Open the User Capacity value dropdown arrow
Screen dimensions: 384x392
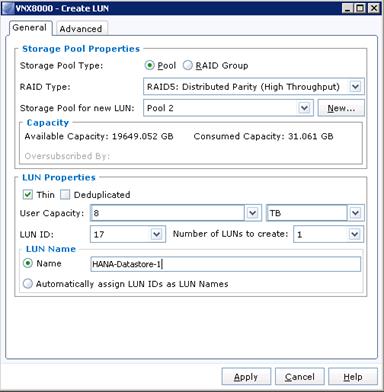pos(253,213)
